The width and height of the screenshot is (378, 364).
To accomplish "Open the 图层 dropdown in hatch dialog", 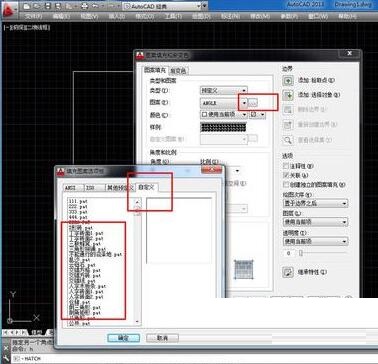I will point(315,222).
